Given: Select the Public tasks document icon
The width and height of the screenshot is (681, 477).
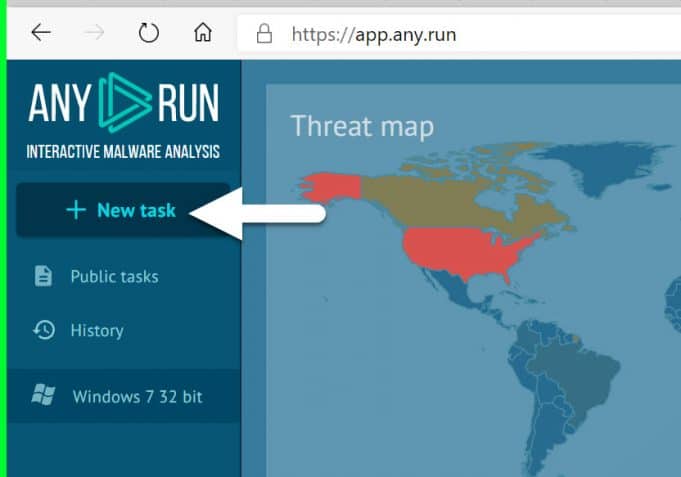Looking at the screenshot, I should tap(43, 276).
